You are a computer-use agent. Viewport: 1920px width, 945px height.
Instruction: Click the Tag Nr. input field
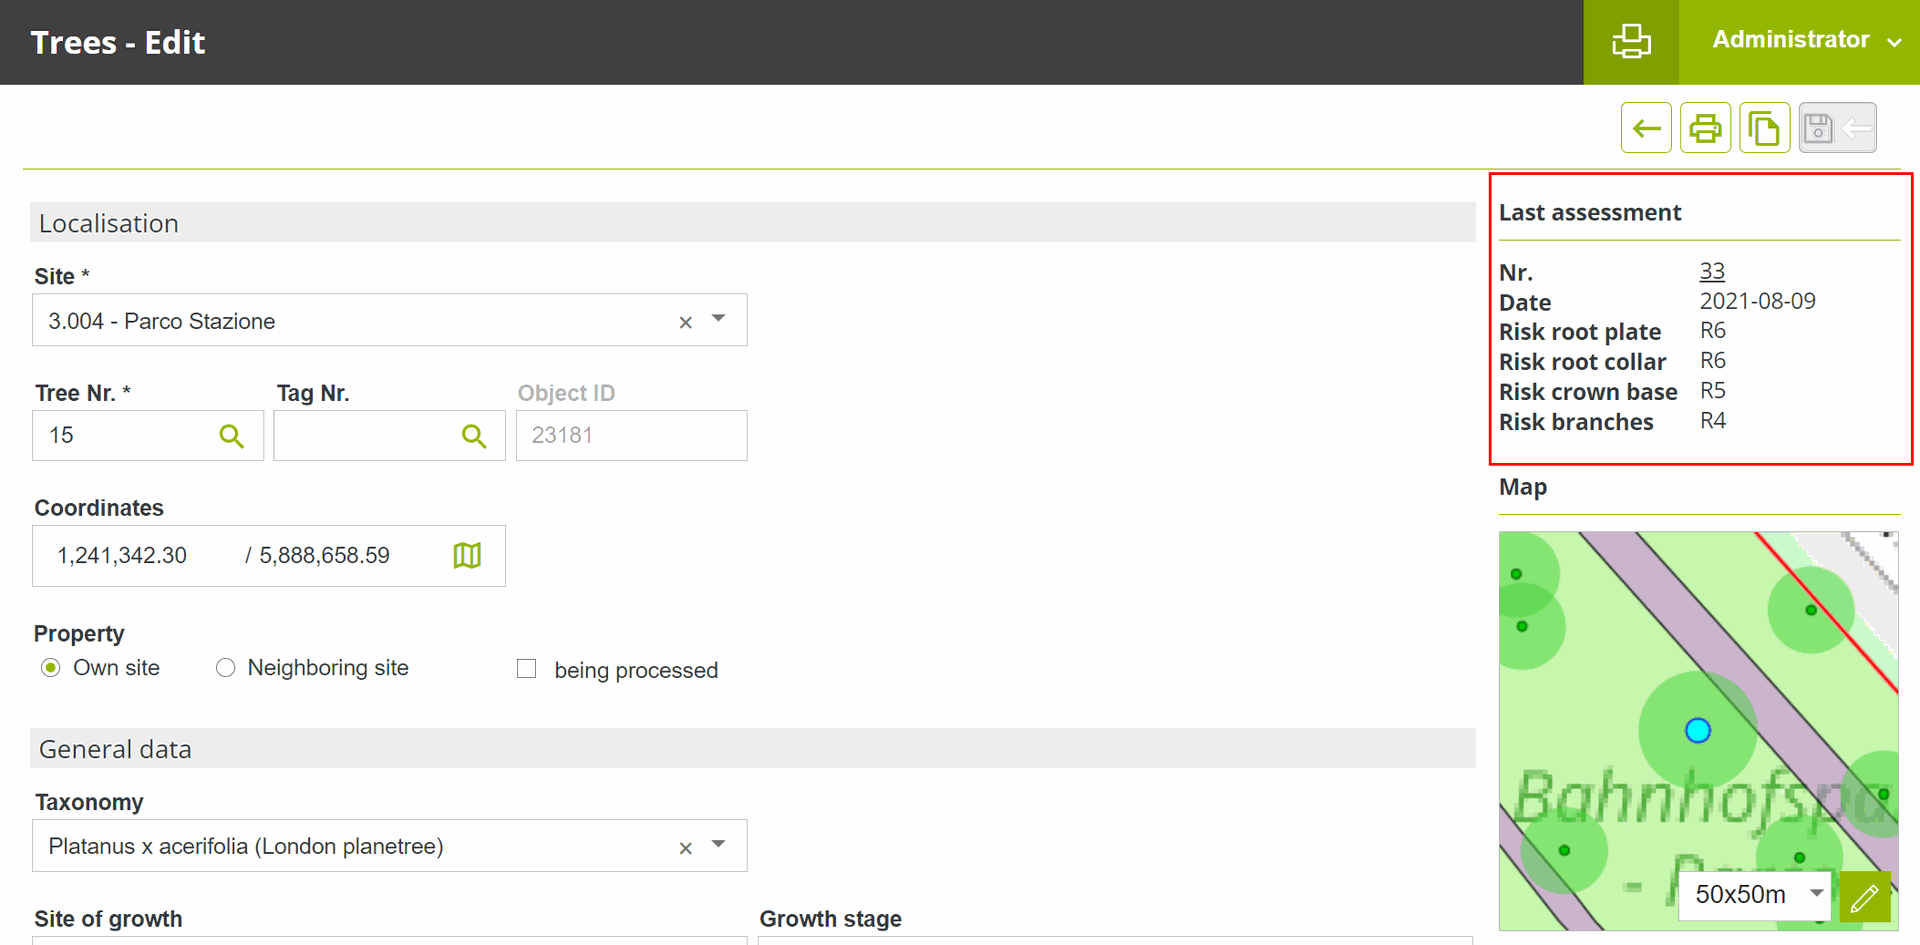pos(365,436)
